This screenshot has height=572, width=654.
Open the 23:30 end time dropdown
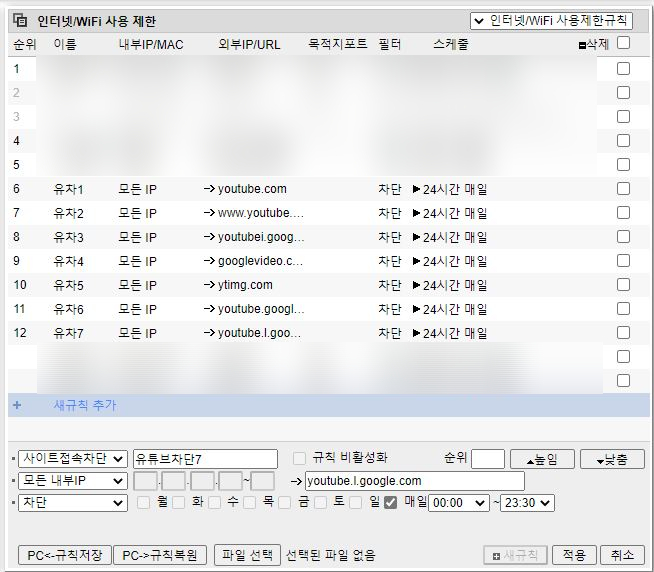[x=527, y=503]
